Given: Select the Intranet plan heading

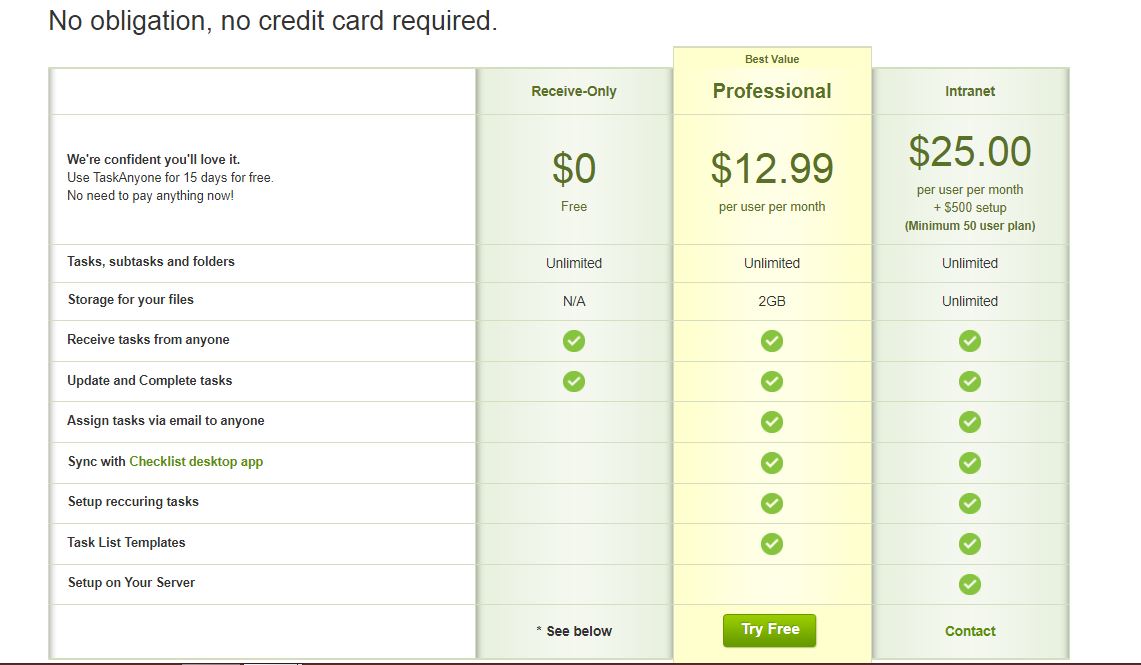Looking at the screenshot, I should (970, 91).
